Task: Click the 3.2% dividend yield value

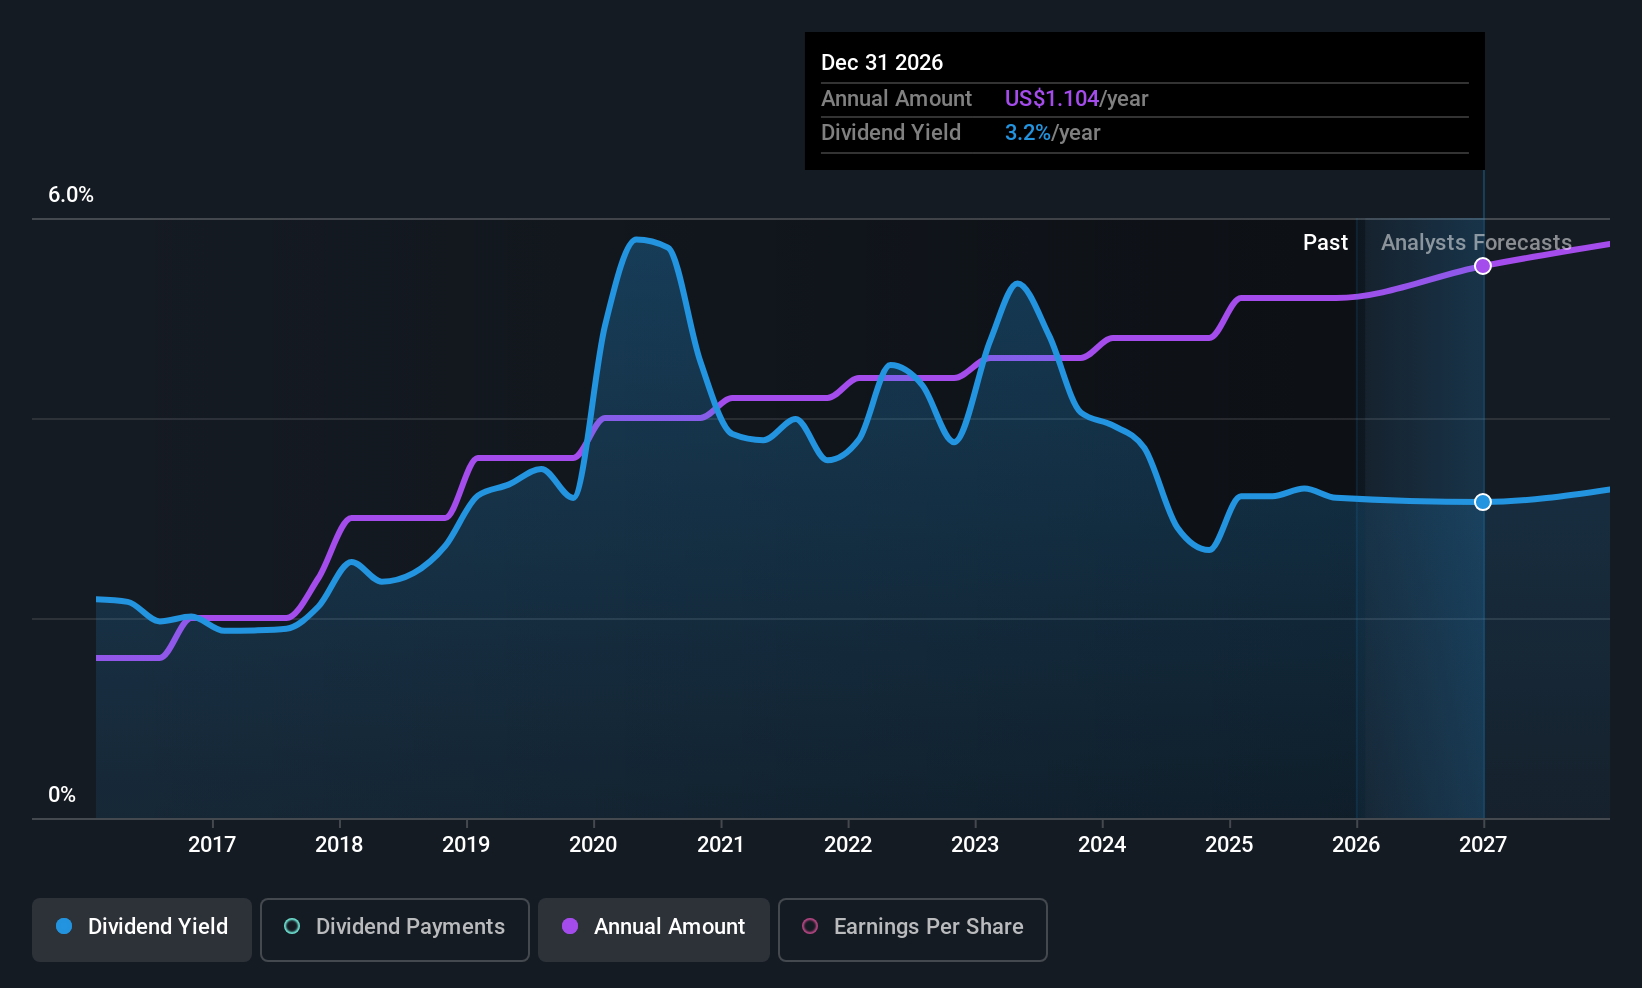Action: pos(1028,133)
